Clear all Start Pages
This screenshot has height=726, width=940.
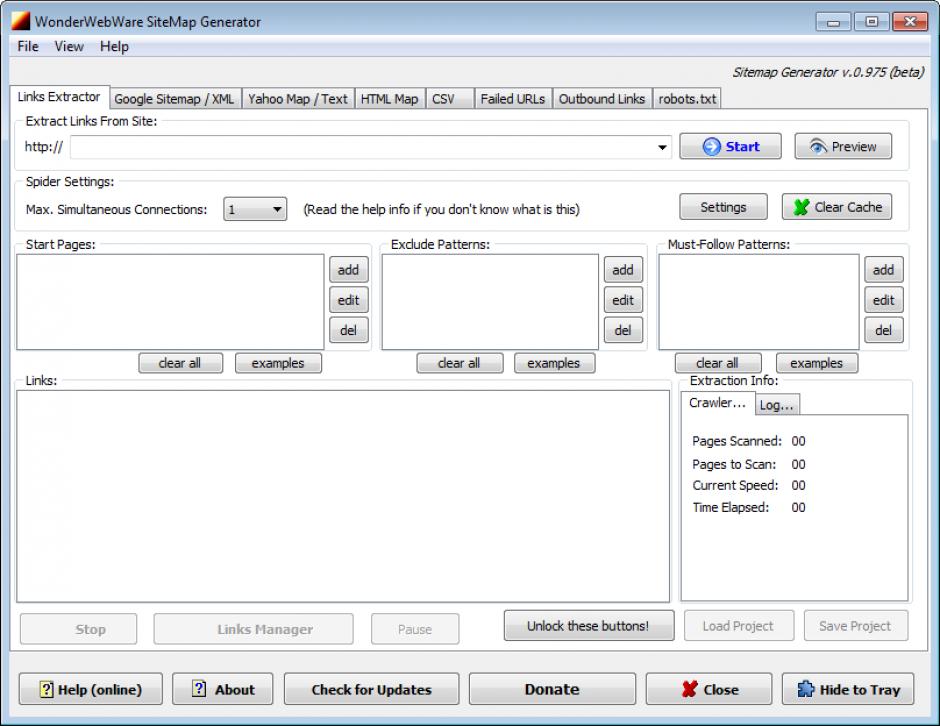(x=180, y=363)
